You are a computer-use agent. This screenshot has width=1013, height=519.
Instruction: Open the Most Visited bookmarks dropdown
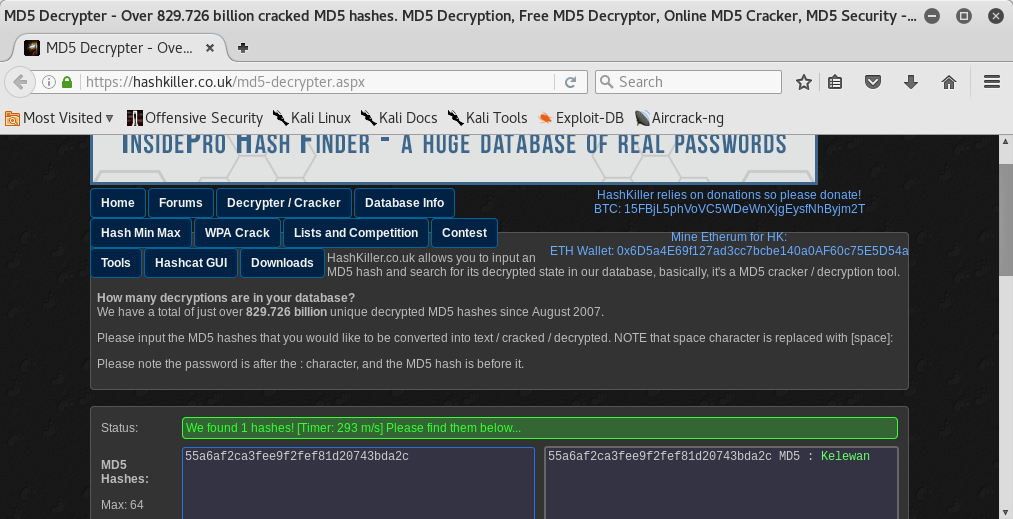click(x=59, y=118)
